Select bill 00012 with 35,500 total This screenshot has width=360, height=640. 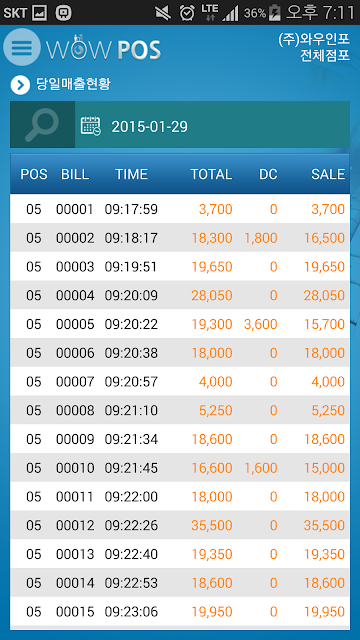(x=180, y=525)
